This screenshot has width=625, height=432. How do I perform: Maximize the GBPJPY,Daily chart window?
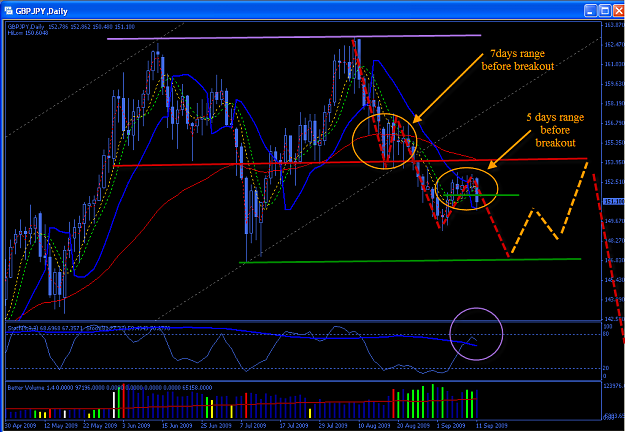pos(604,11)
